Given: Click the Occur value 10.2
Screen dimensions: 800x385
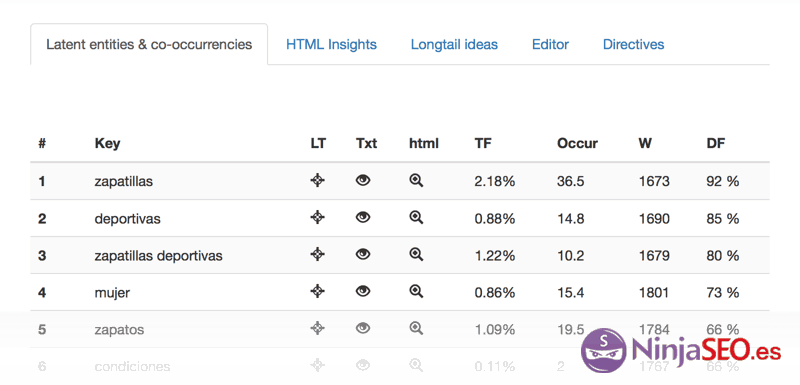Looking at the screenshot, I should (x=570, y=255).
